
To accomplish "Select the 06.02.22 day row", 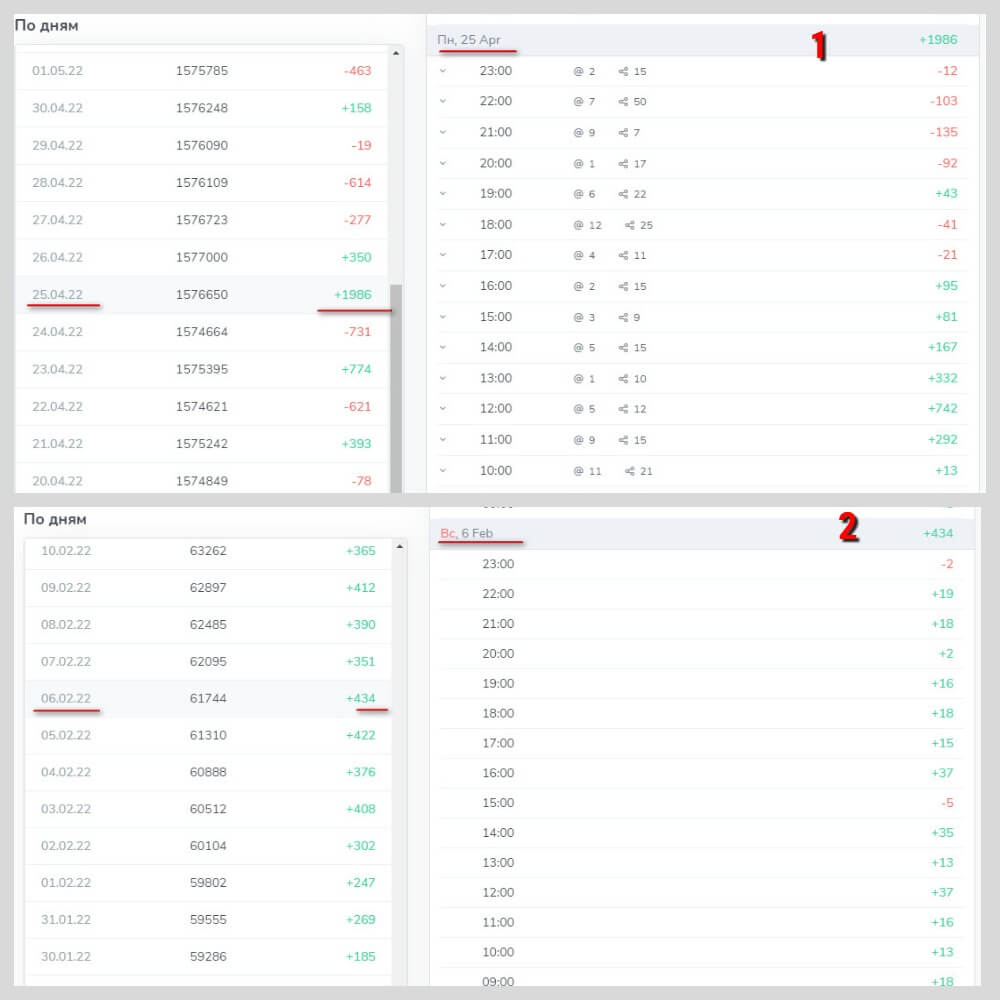I will [x=200, y=698].
